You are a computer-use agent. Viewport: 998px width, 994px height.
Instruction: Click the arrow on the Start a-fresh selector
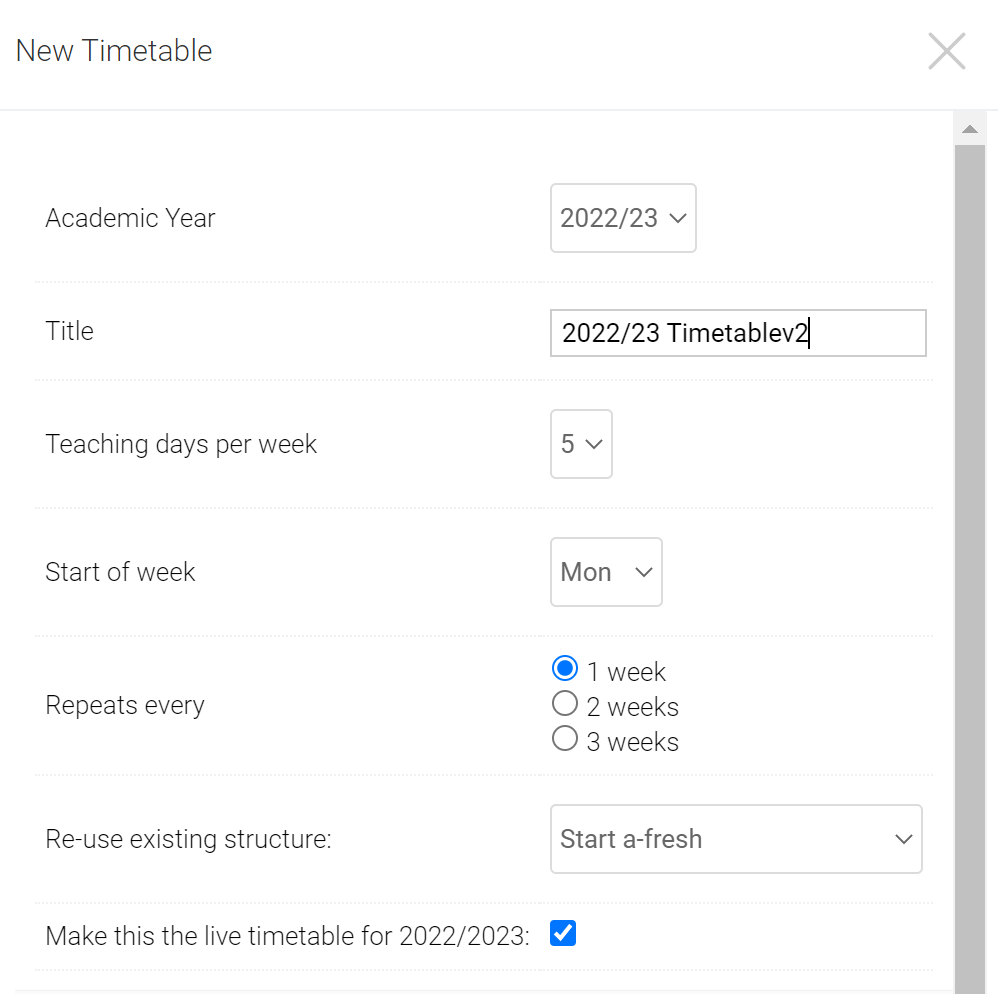pyautogui.click(x=903, y=839)
